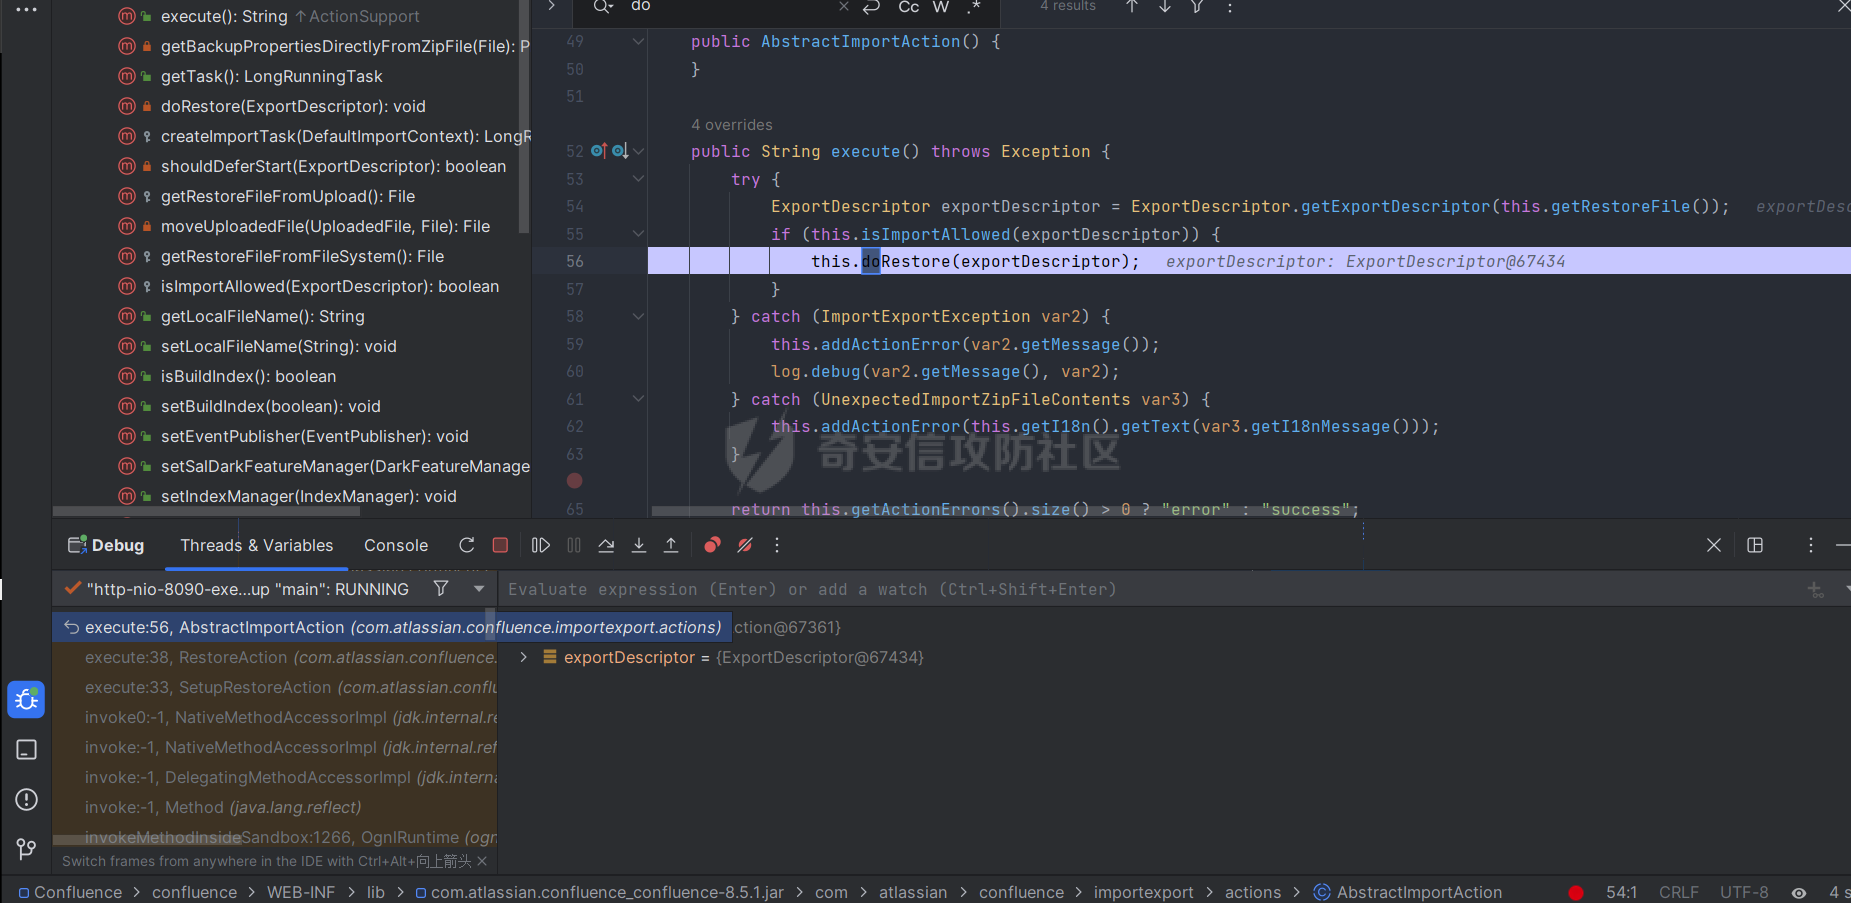
Task: Toggle the breakpoint below line 63
Action: click(575, 481)
